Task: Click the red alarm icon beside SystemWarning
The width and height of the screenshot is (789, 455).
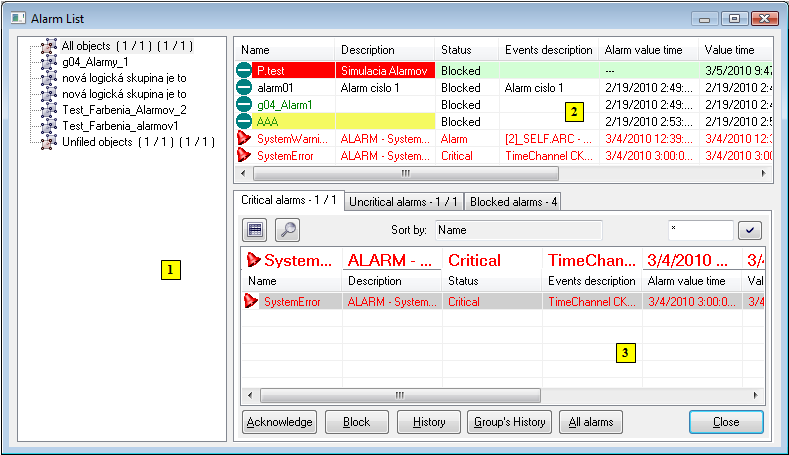Action: (x=245, y=139)
